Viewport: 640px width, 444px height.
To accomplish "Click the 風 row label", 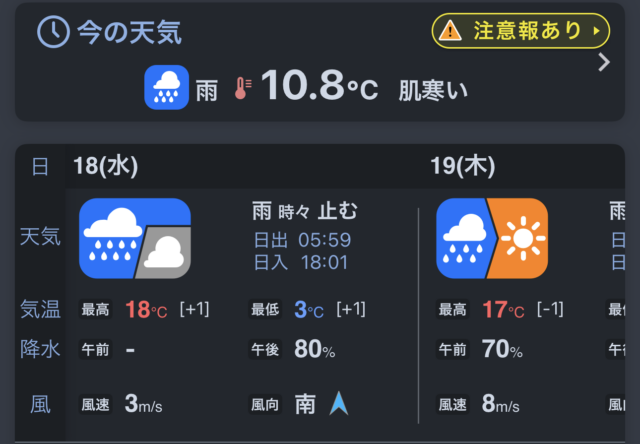I will tap(40, 404).
